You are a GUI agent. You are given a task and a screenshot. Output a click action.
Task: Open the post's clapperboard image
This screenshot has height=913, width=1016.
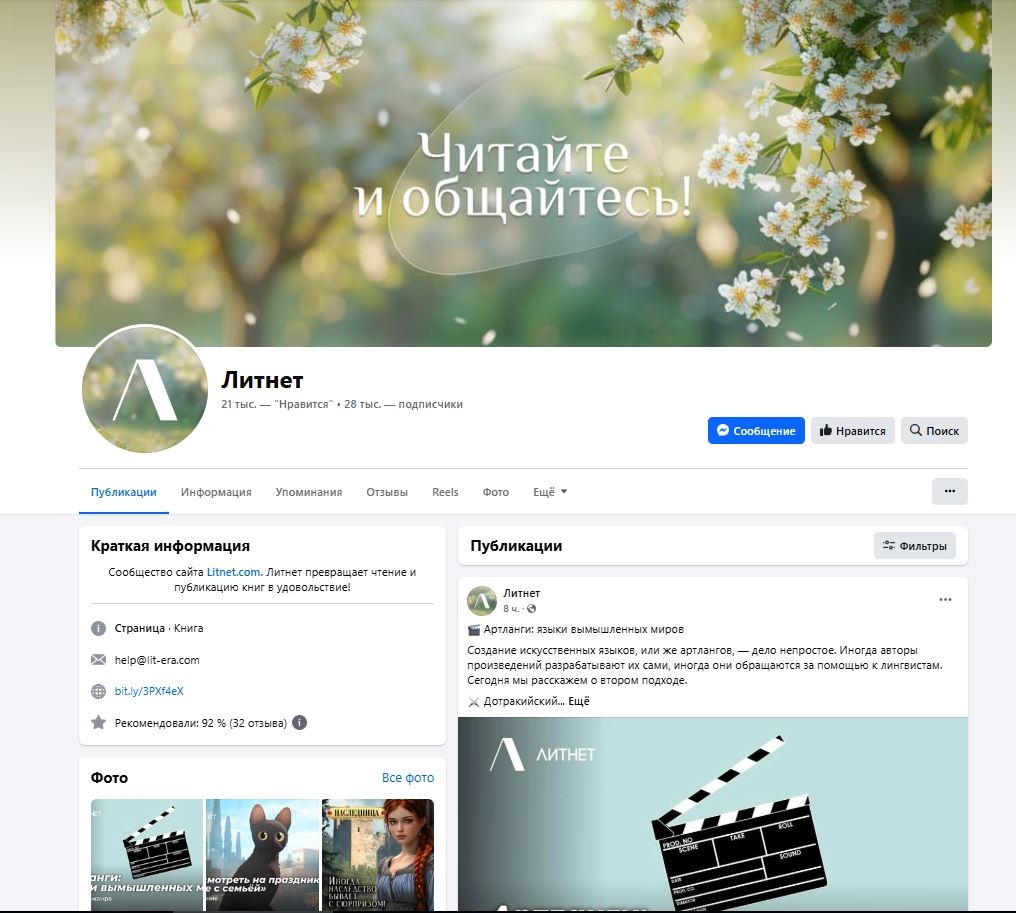pos(713,813)
